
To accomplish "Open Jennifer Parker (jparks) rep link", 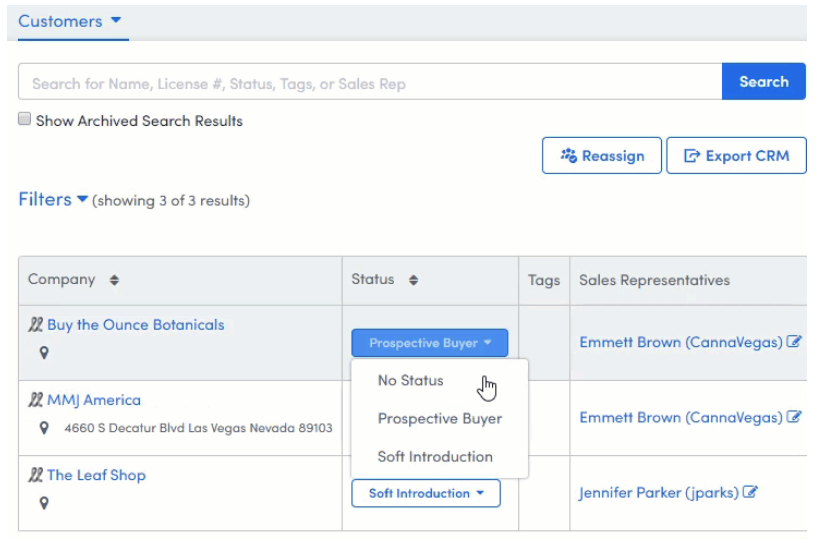I will [x=659, y=493].
